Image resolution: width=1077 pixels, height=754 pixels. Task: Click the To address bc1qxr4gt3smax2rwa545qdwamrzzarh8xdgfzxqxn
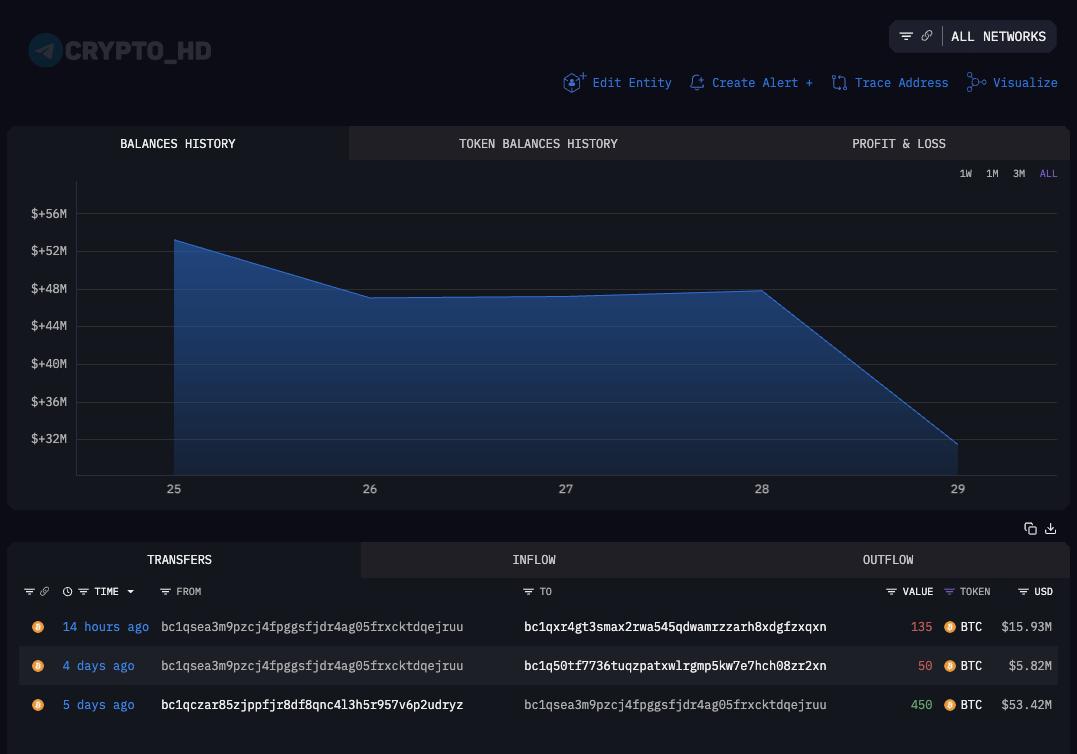(x=675, y=626)
